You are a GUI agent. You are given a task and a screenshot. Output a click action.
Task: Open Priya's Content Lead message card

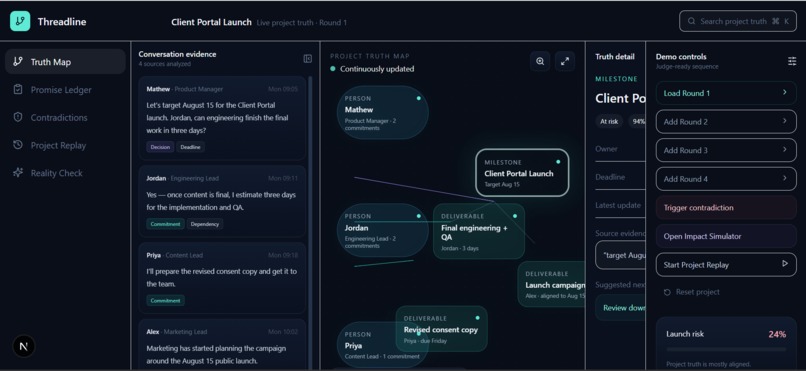click(x=222, y=278)
